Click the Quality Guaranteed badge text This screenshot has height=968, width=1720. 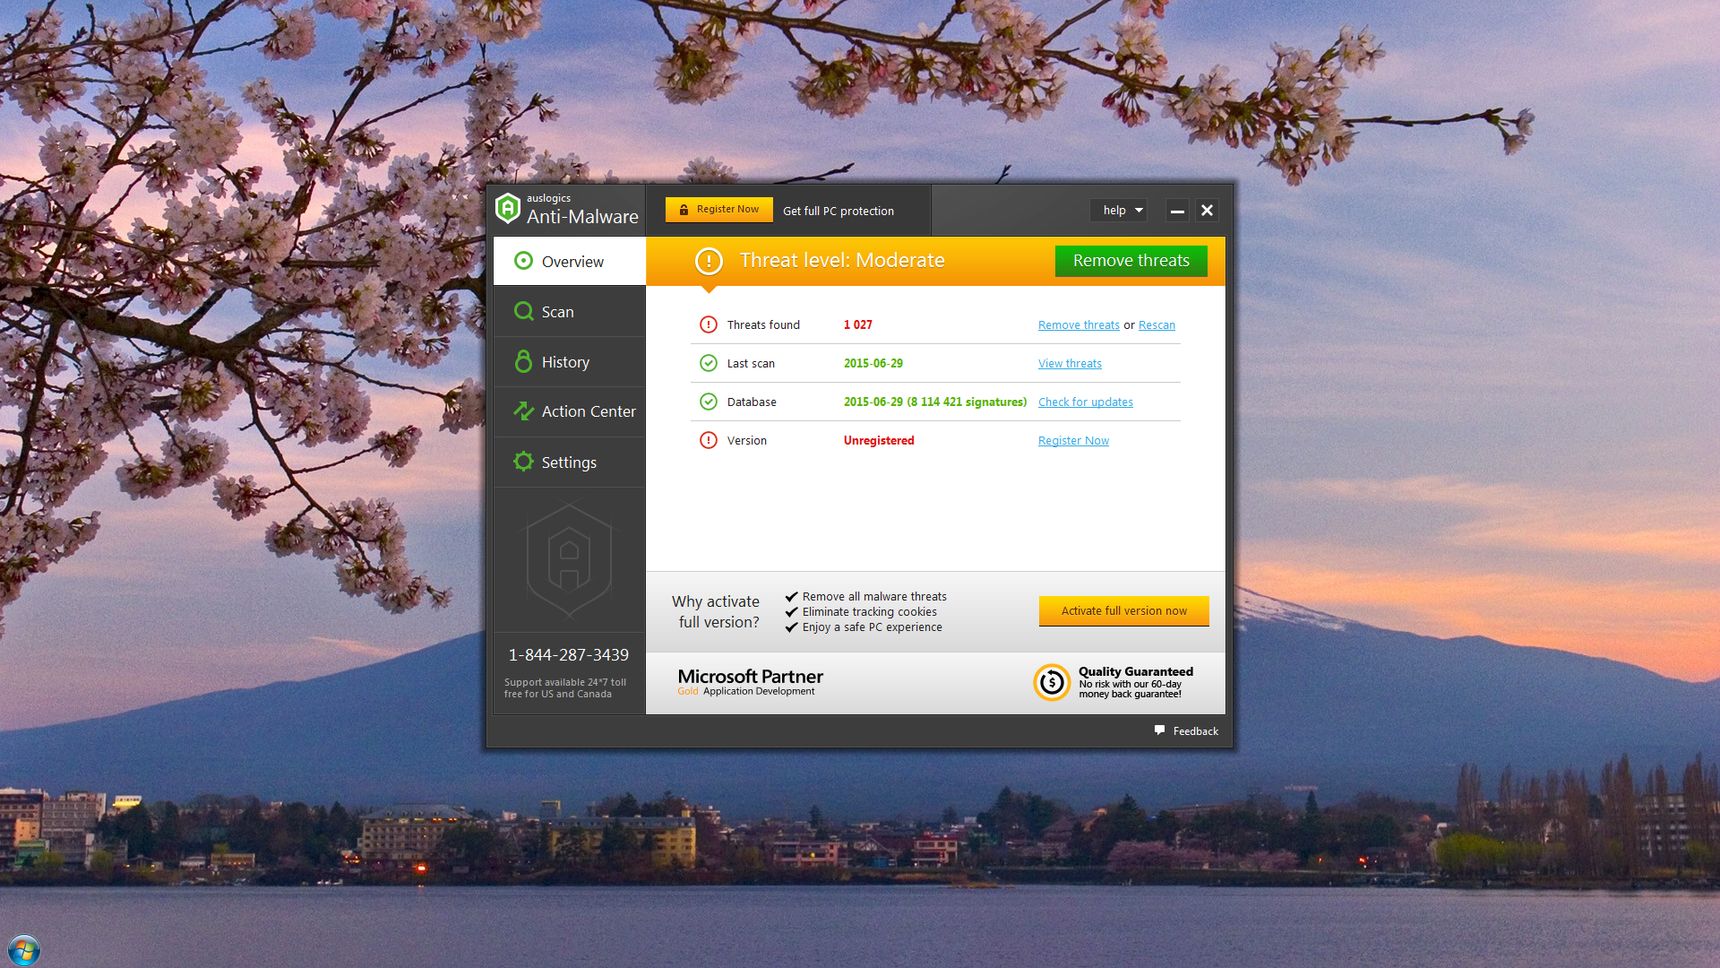(x=1136, y=683)
